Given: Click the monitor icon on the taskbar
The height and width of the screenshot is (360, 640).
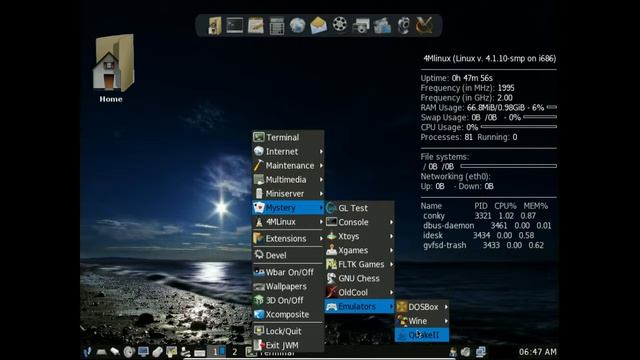Looking at the screenshot, I should point(143,351).
